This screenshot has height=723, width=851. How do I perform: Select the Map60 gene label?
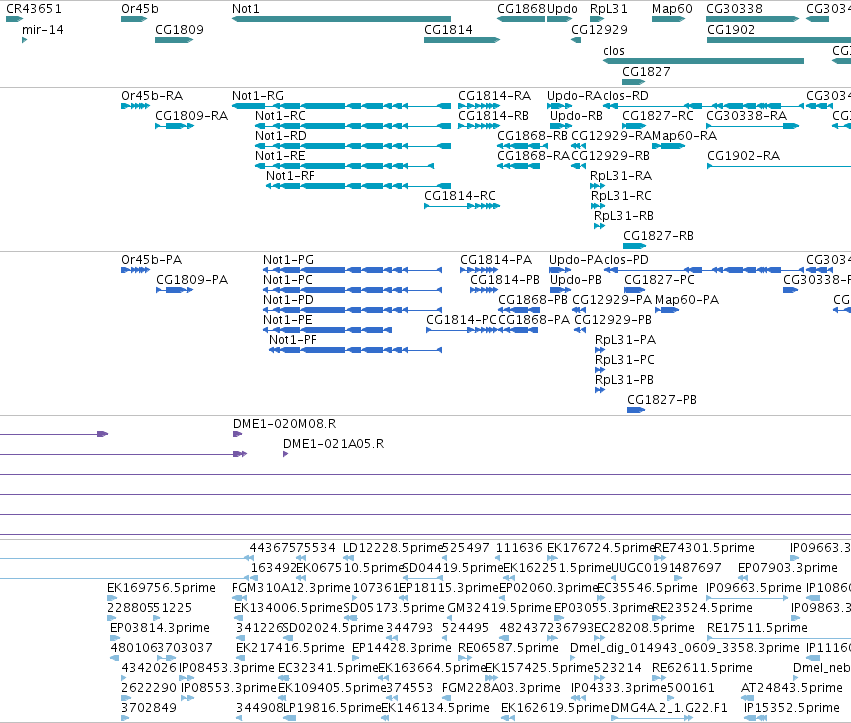point(672,9)
